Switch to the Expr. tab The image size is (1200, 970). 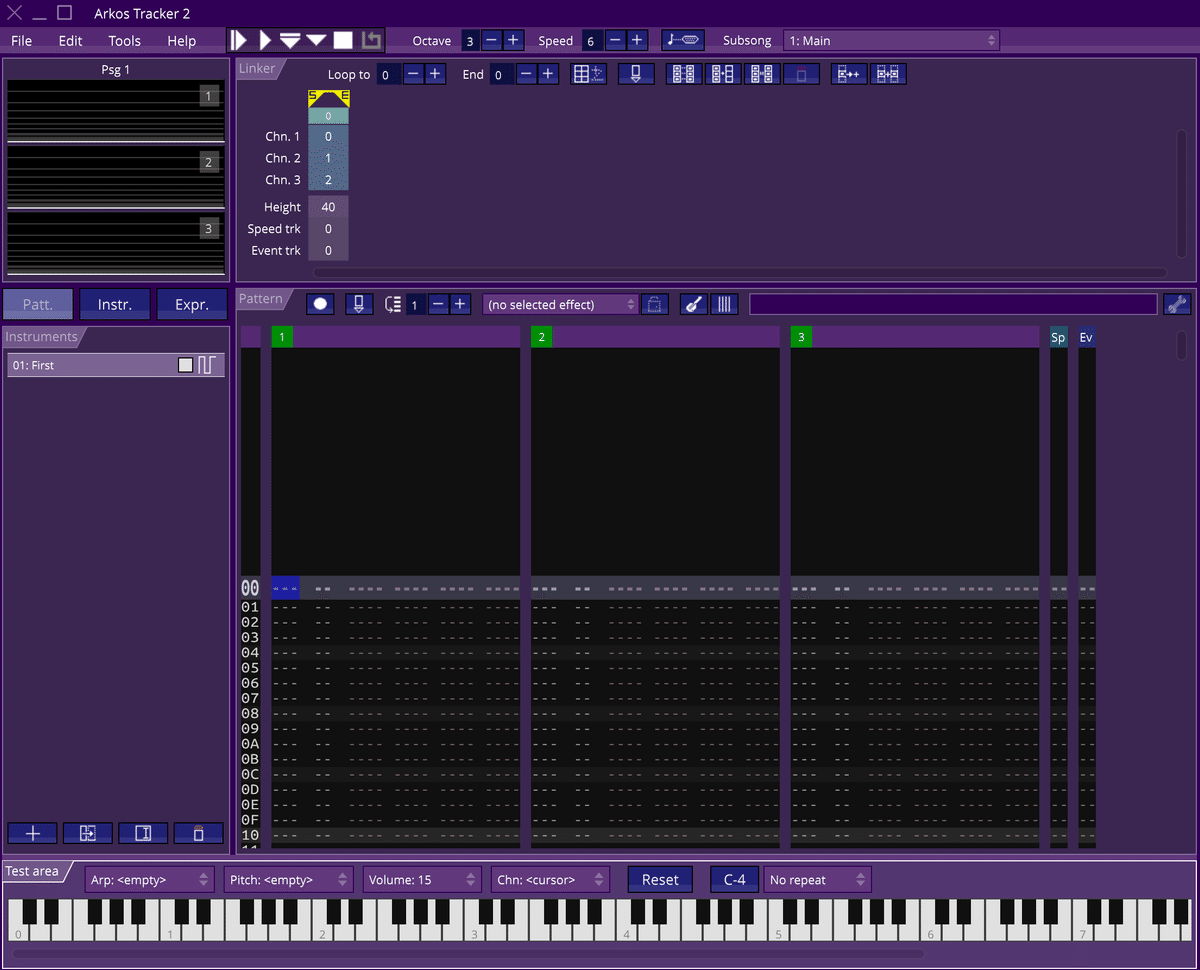click(x=192, y=305)
